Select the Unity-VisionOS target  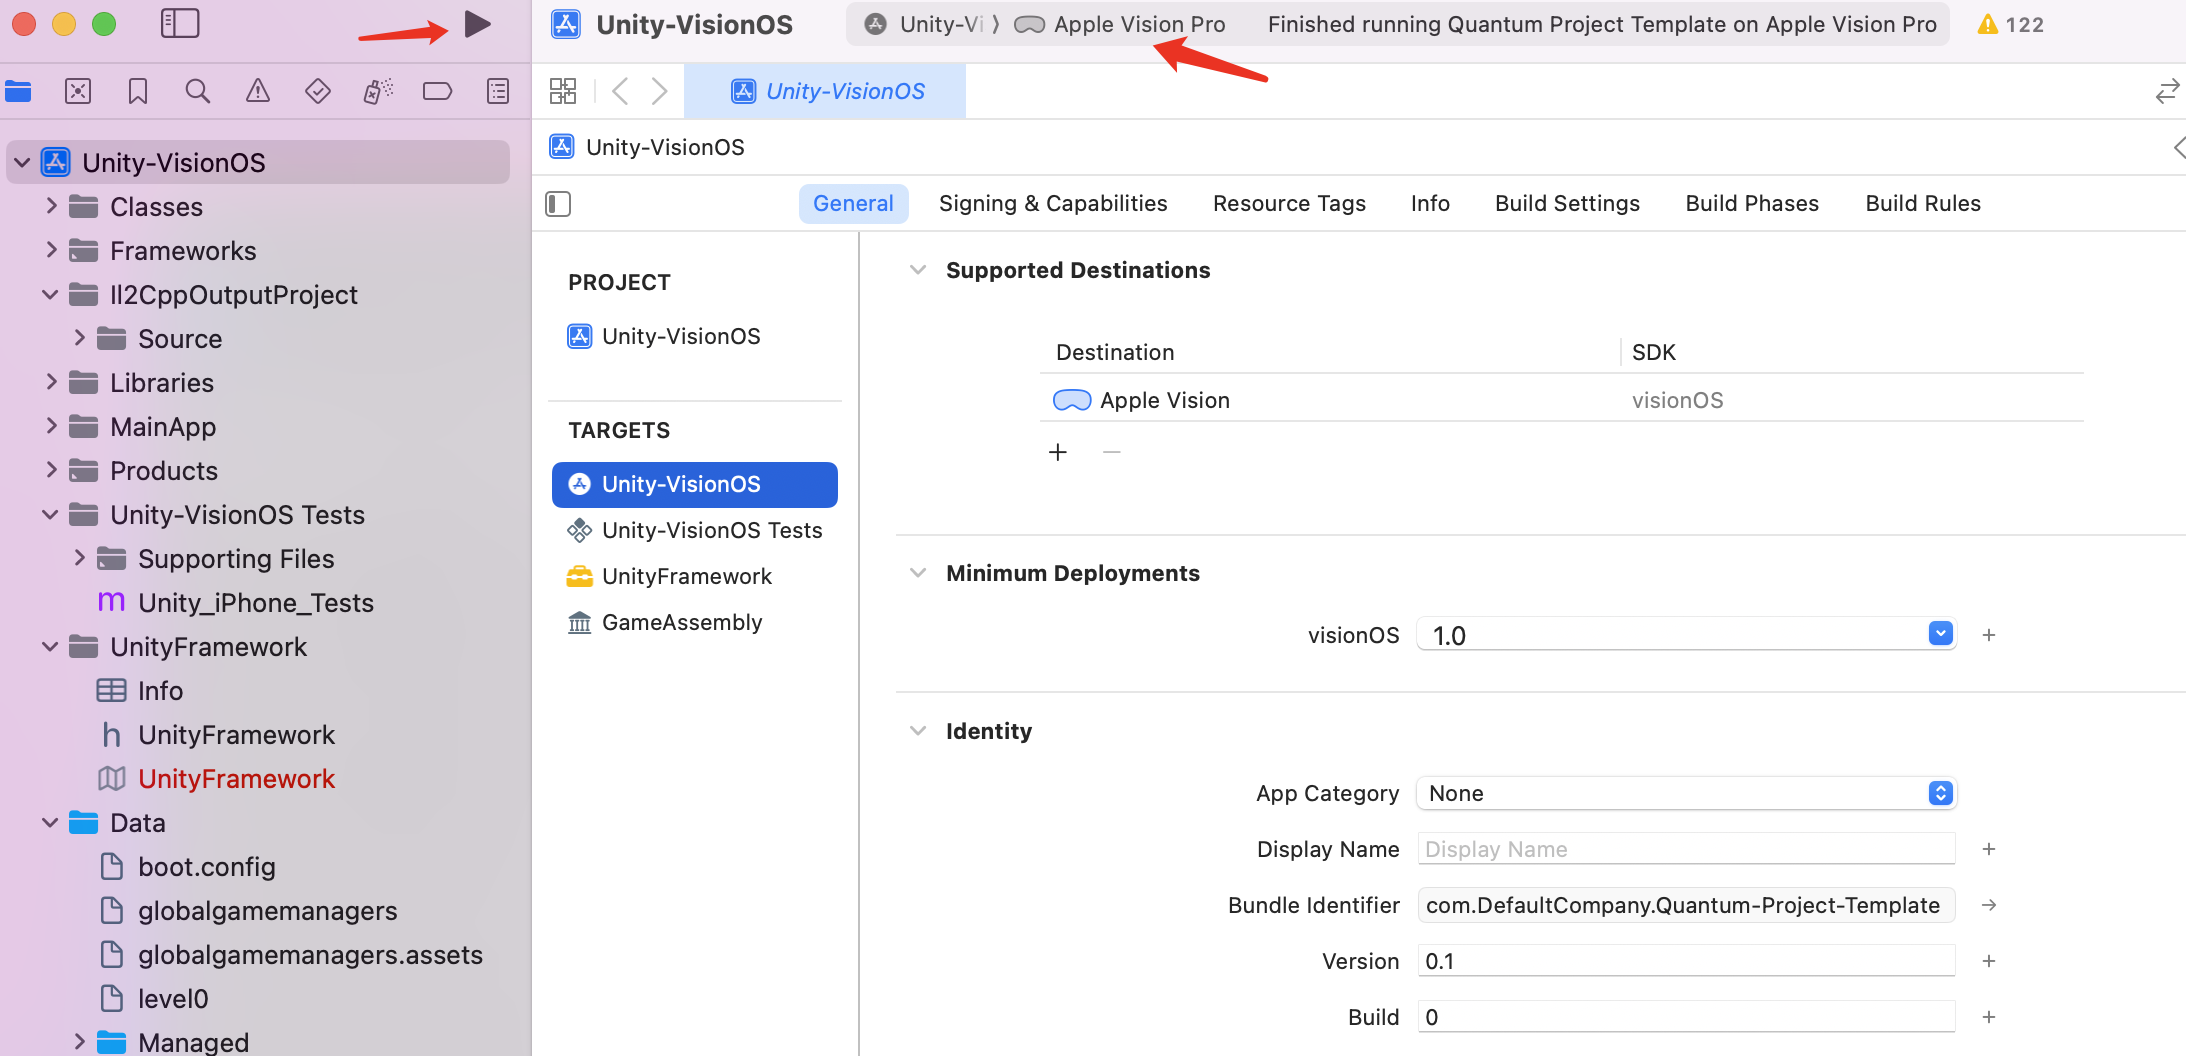695,484
